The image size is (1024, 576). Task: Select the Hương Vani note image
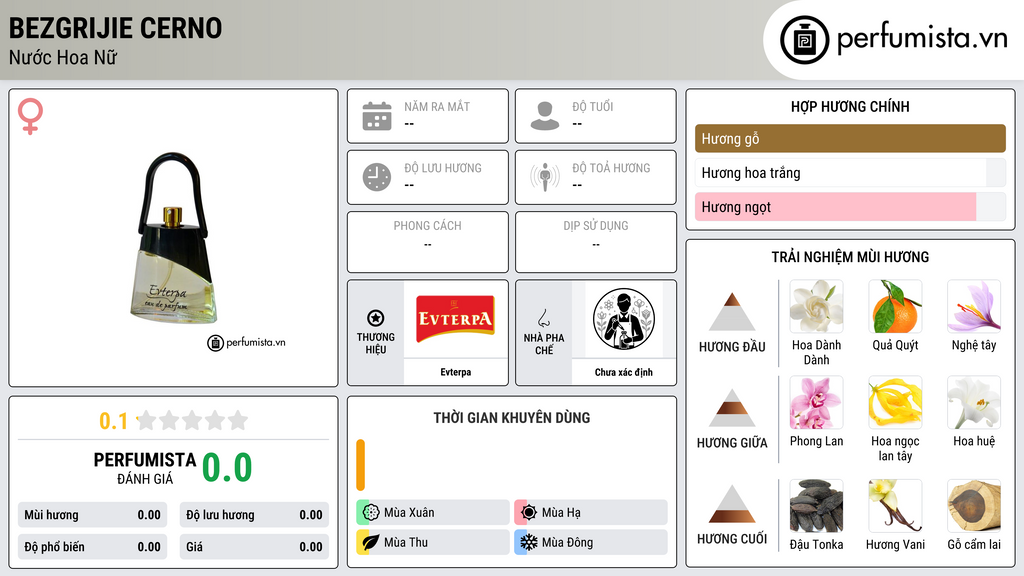pyautogui.click(x=895, y=506)
